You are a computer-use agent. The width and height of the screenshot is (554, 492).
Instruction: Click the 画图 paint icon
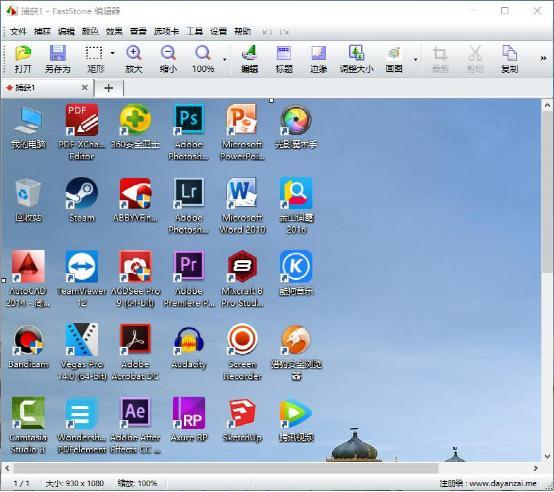pos(394,53)
